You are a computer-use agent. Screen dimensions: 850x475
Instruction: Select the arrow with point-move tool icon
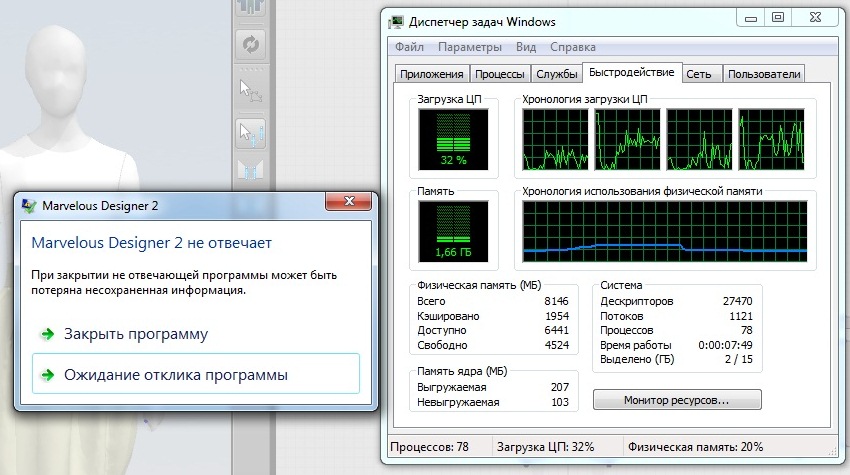(250, 134)
